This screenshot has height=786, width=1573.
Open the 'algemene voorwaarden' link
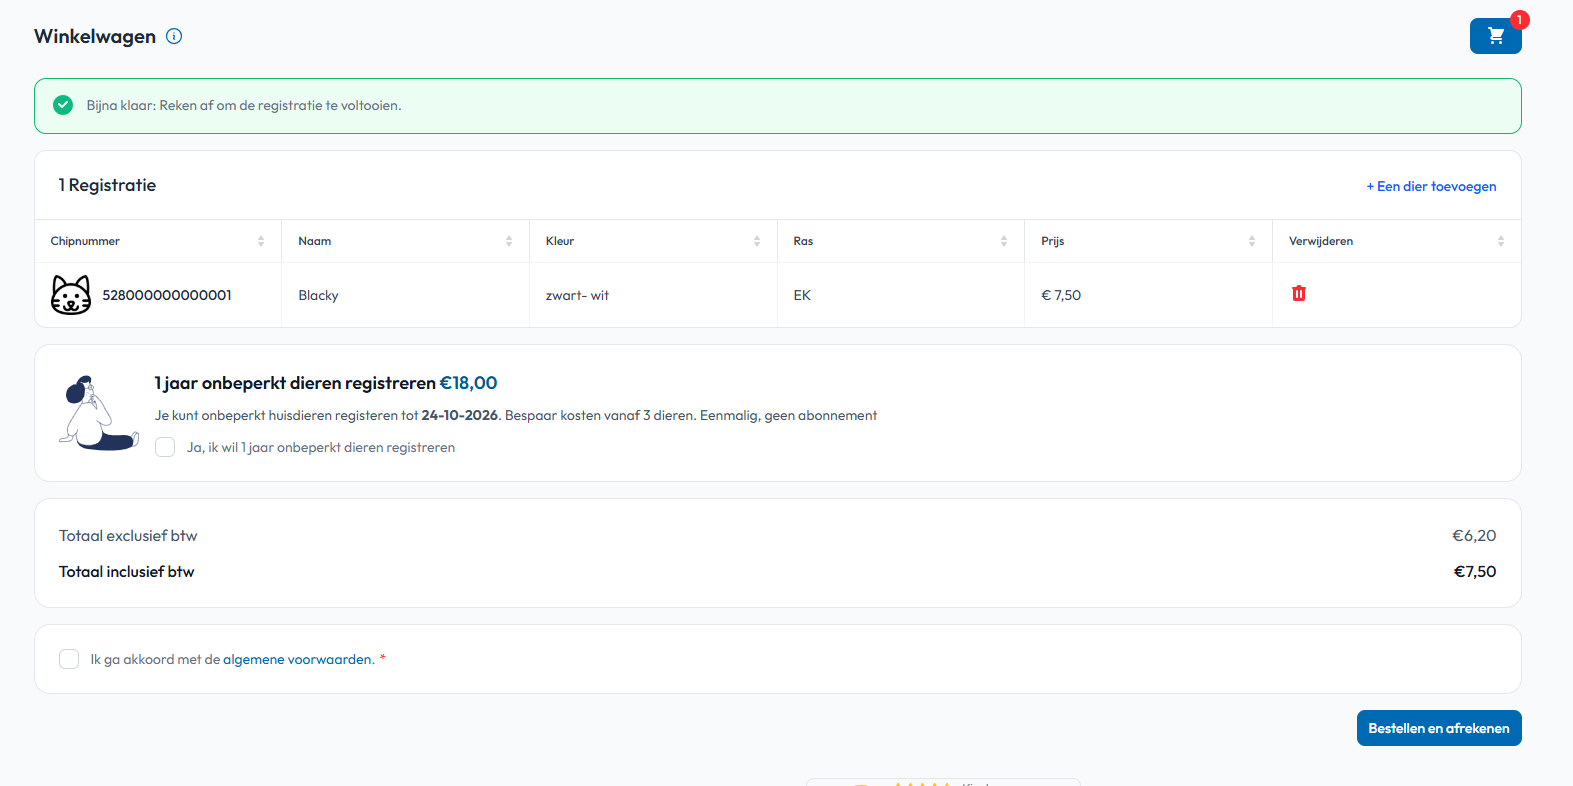click(298, 659)
